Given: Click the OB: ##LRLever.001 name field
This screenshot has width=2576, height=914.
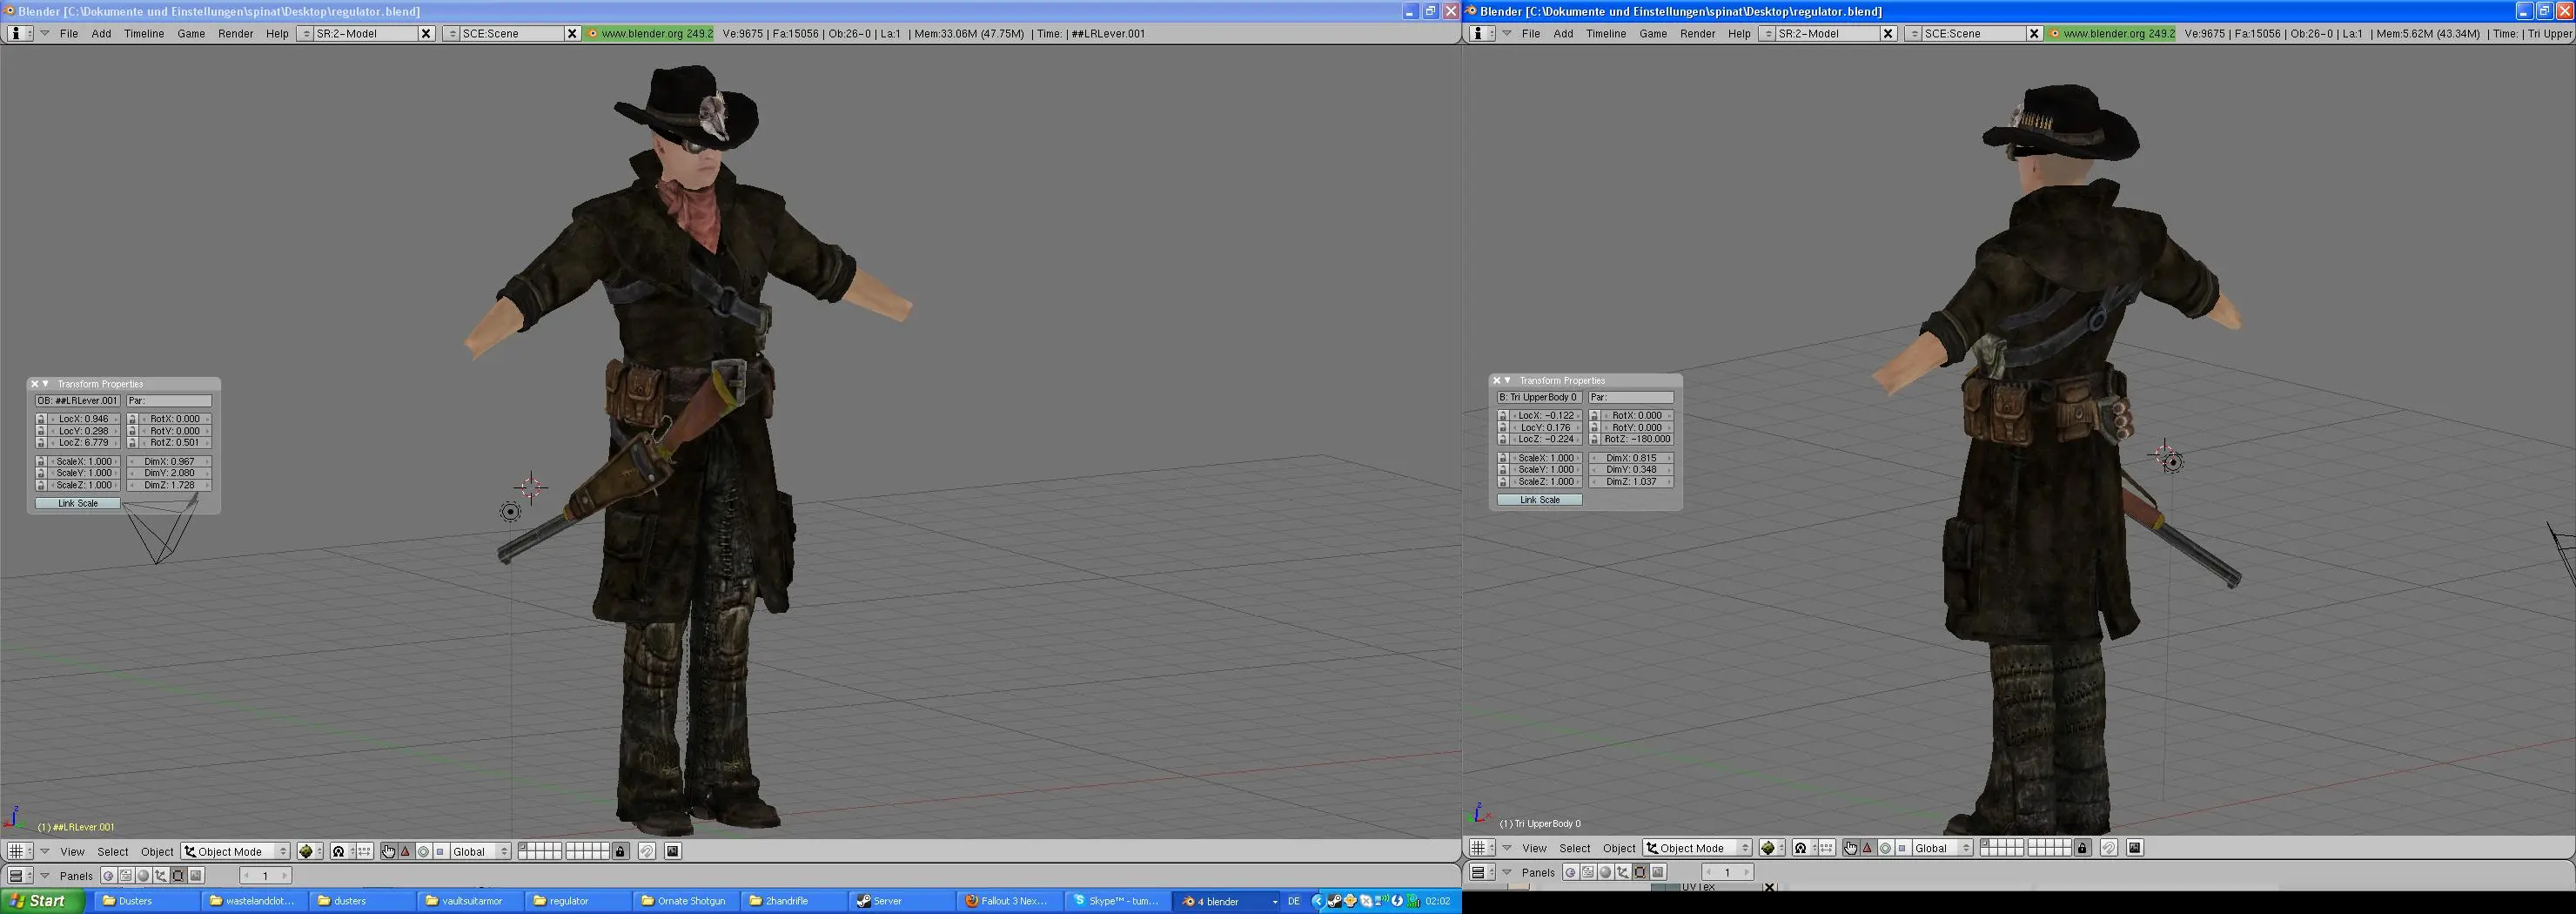Looking at the screenshot, I should 78,401.
